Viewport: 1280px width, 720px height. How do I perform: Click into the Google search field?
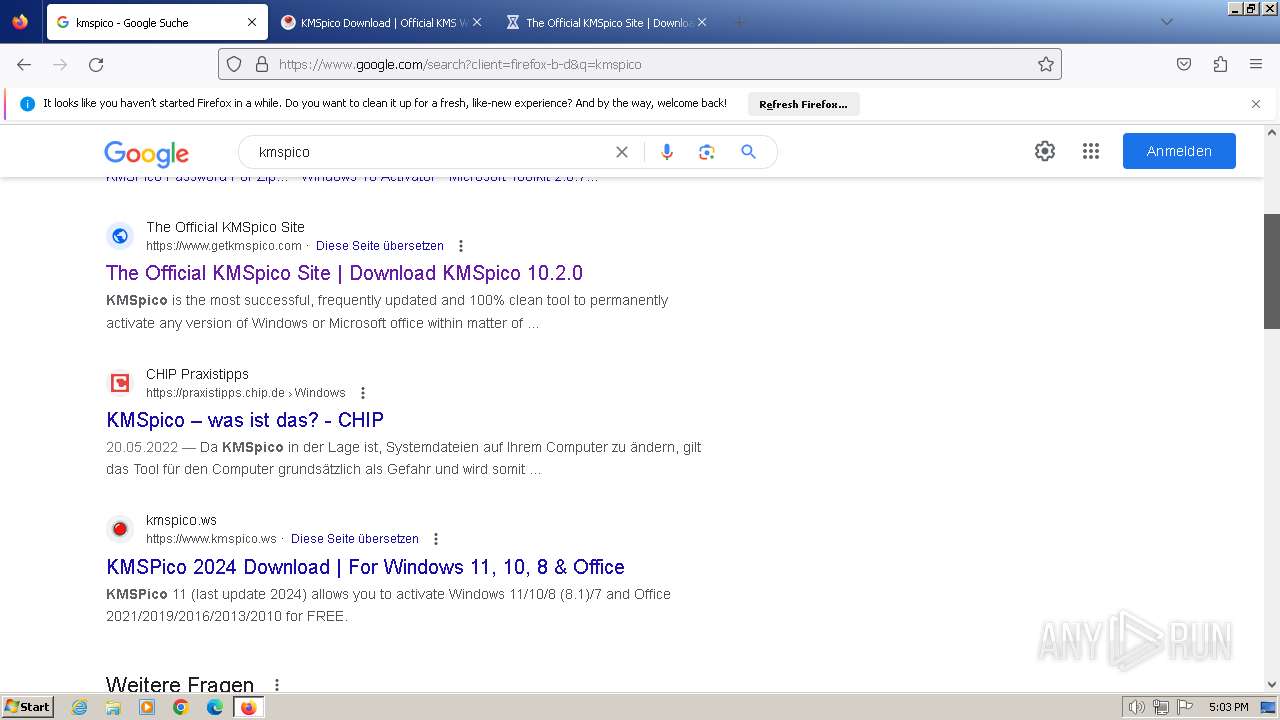tap(430, 152)
